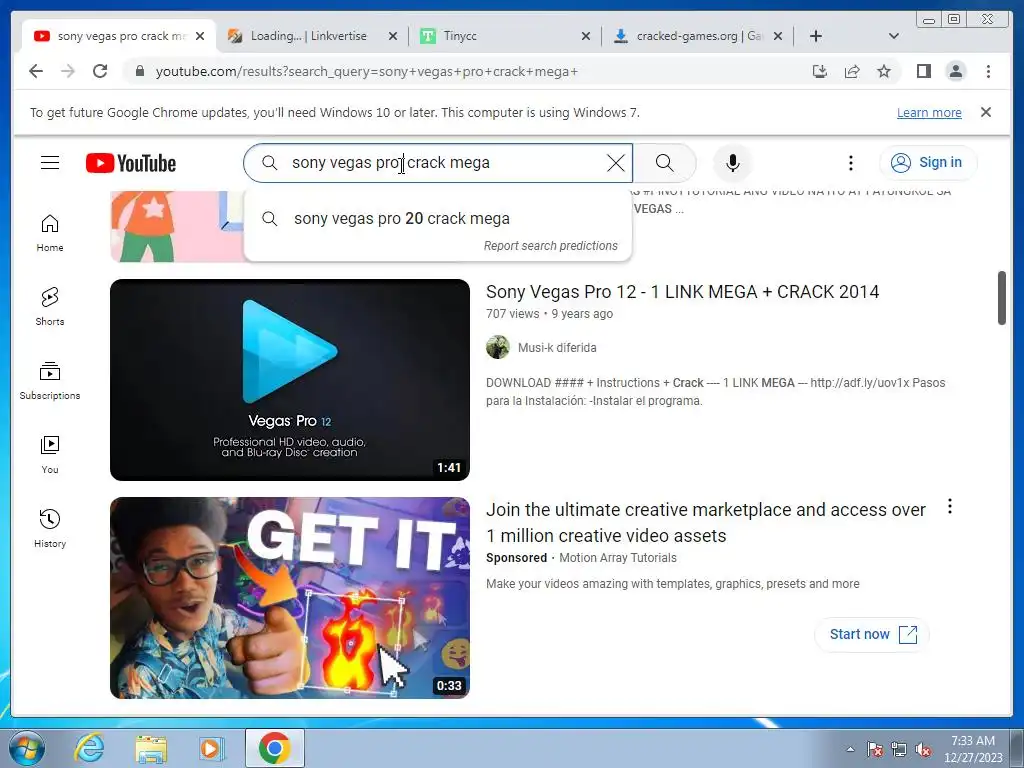Start voice search with the microphone icon
Image resolution: width=1024 pixels, height=768 pixels.
(733, 163)
